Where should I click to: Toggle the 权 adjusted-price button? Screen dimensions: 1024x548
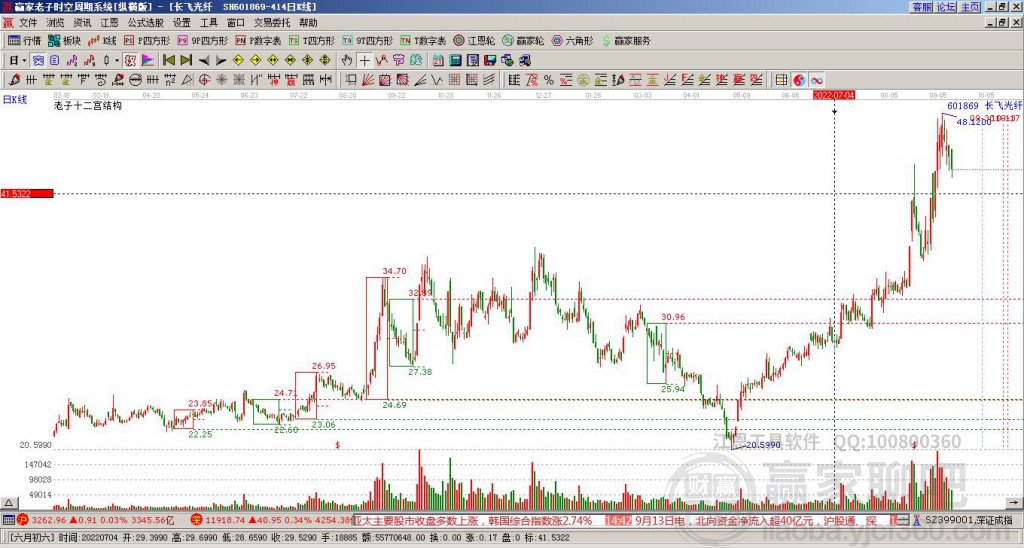tap(131, 61)
